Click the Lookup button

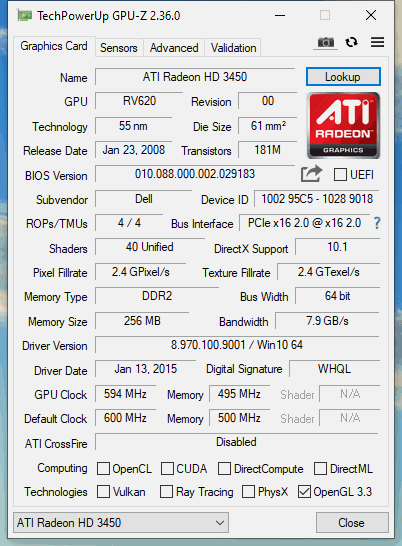pyautogui.click(x=343, y=77)
